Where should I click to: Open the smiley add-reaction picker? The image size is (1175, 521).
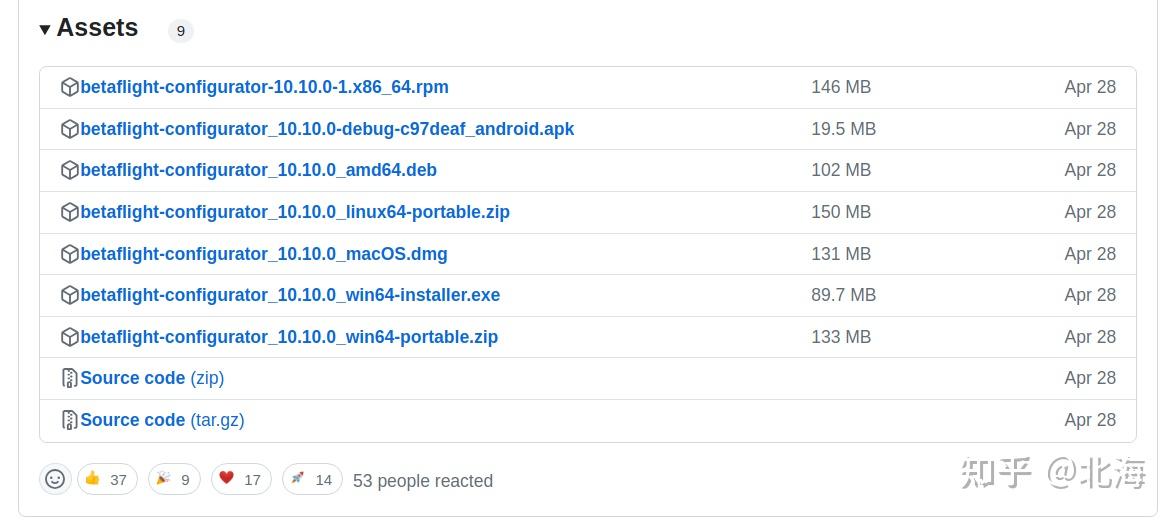[x=55, y=479]
